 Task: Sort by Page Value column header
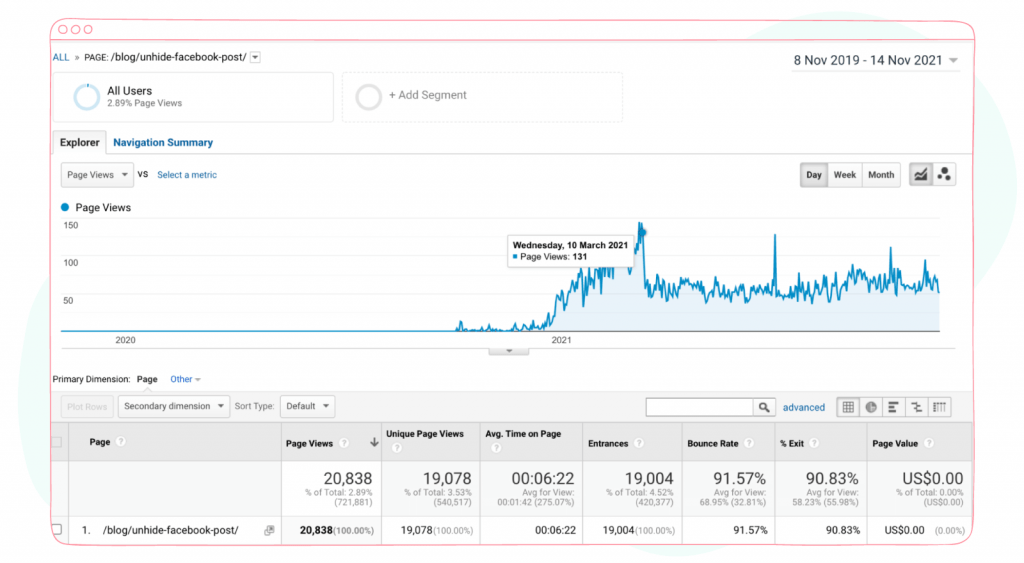(895, 443)
